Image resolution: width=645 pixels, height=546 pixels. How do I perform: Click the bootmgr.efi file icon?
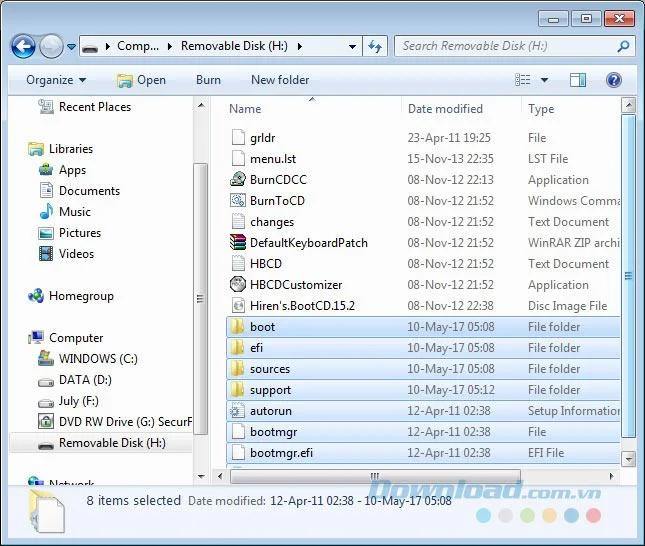click(x=238, y=453)
